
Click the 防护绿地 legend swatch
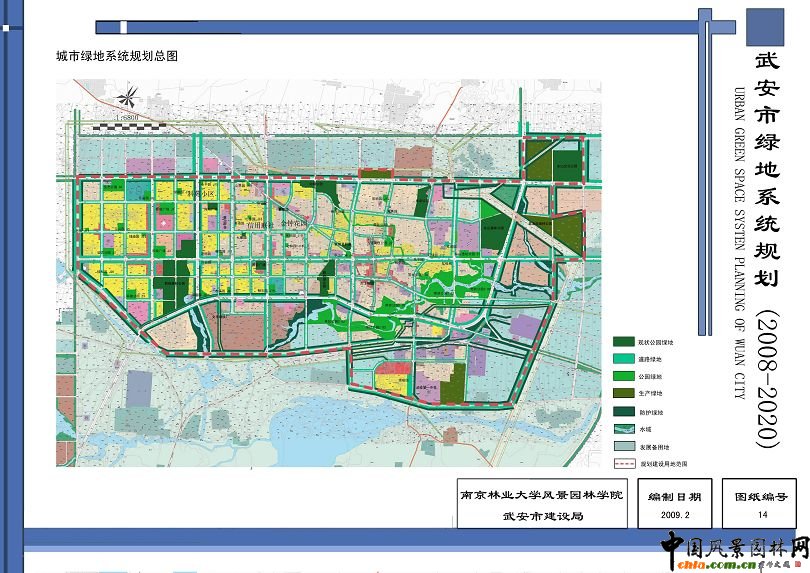tap(624, 412)
